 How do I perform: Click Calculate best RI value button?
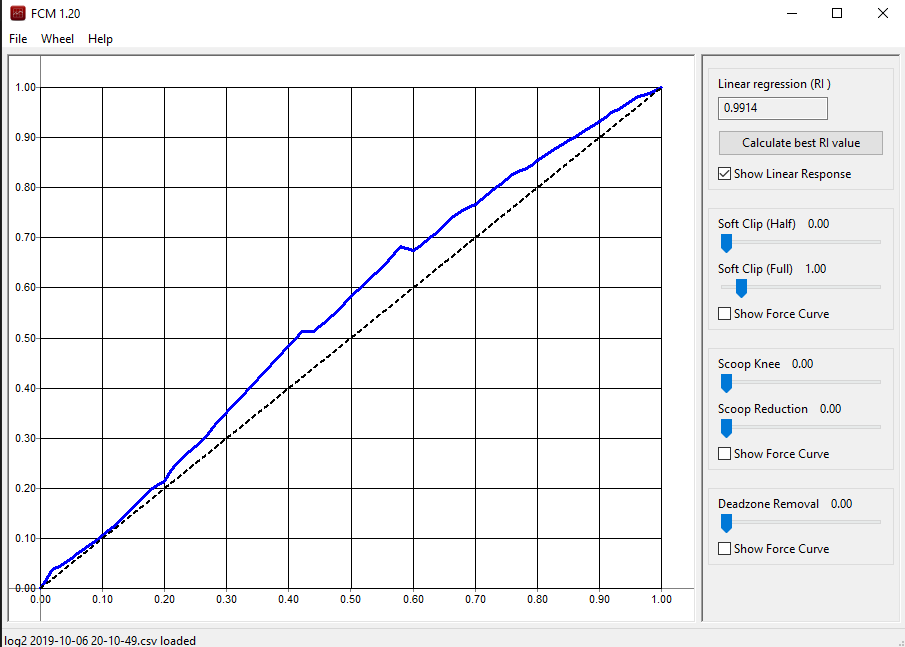[800, 143]
